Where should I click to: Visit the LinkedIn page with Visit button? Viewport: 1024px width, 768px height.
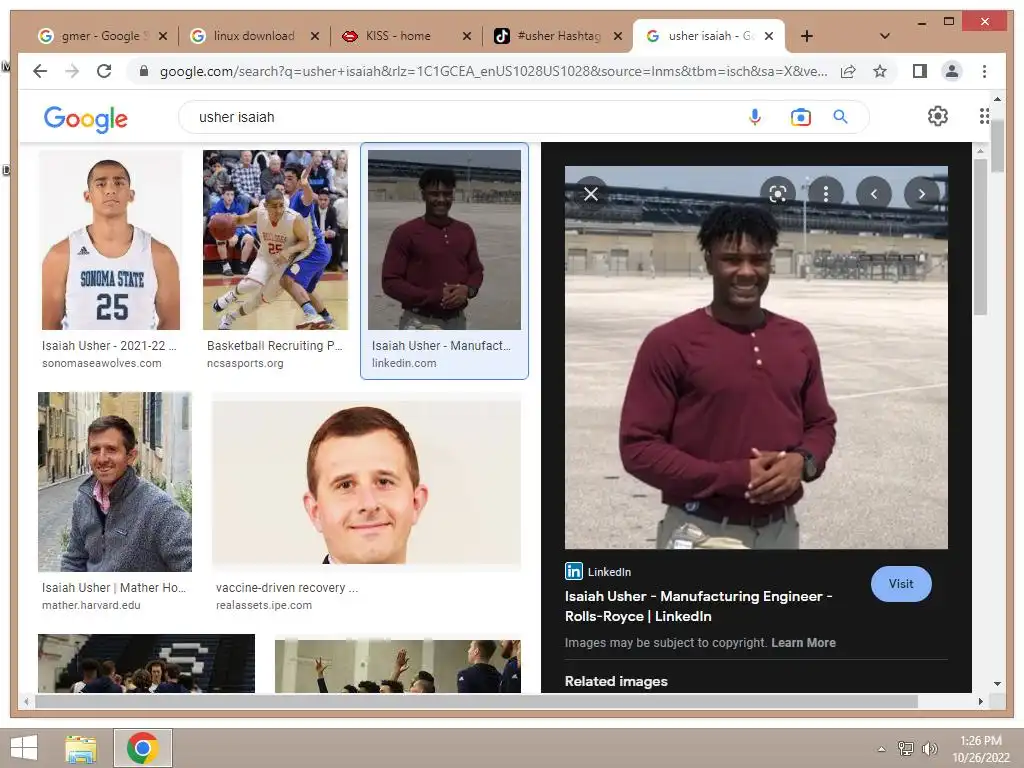click(x=901, y=584)
